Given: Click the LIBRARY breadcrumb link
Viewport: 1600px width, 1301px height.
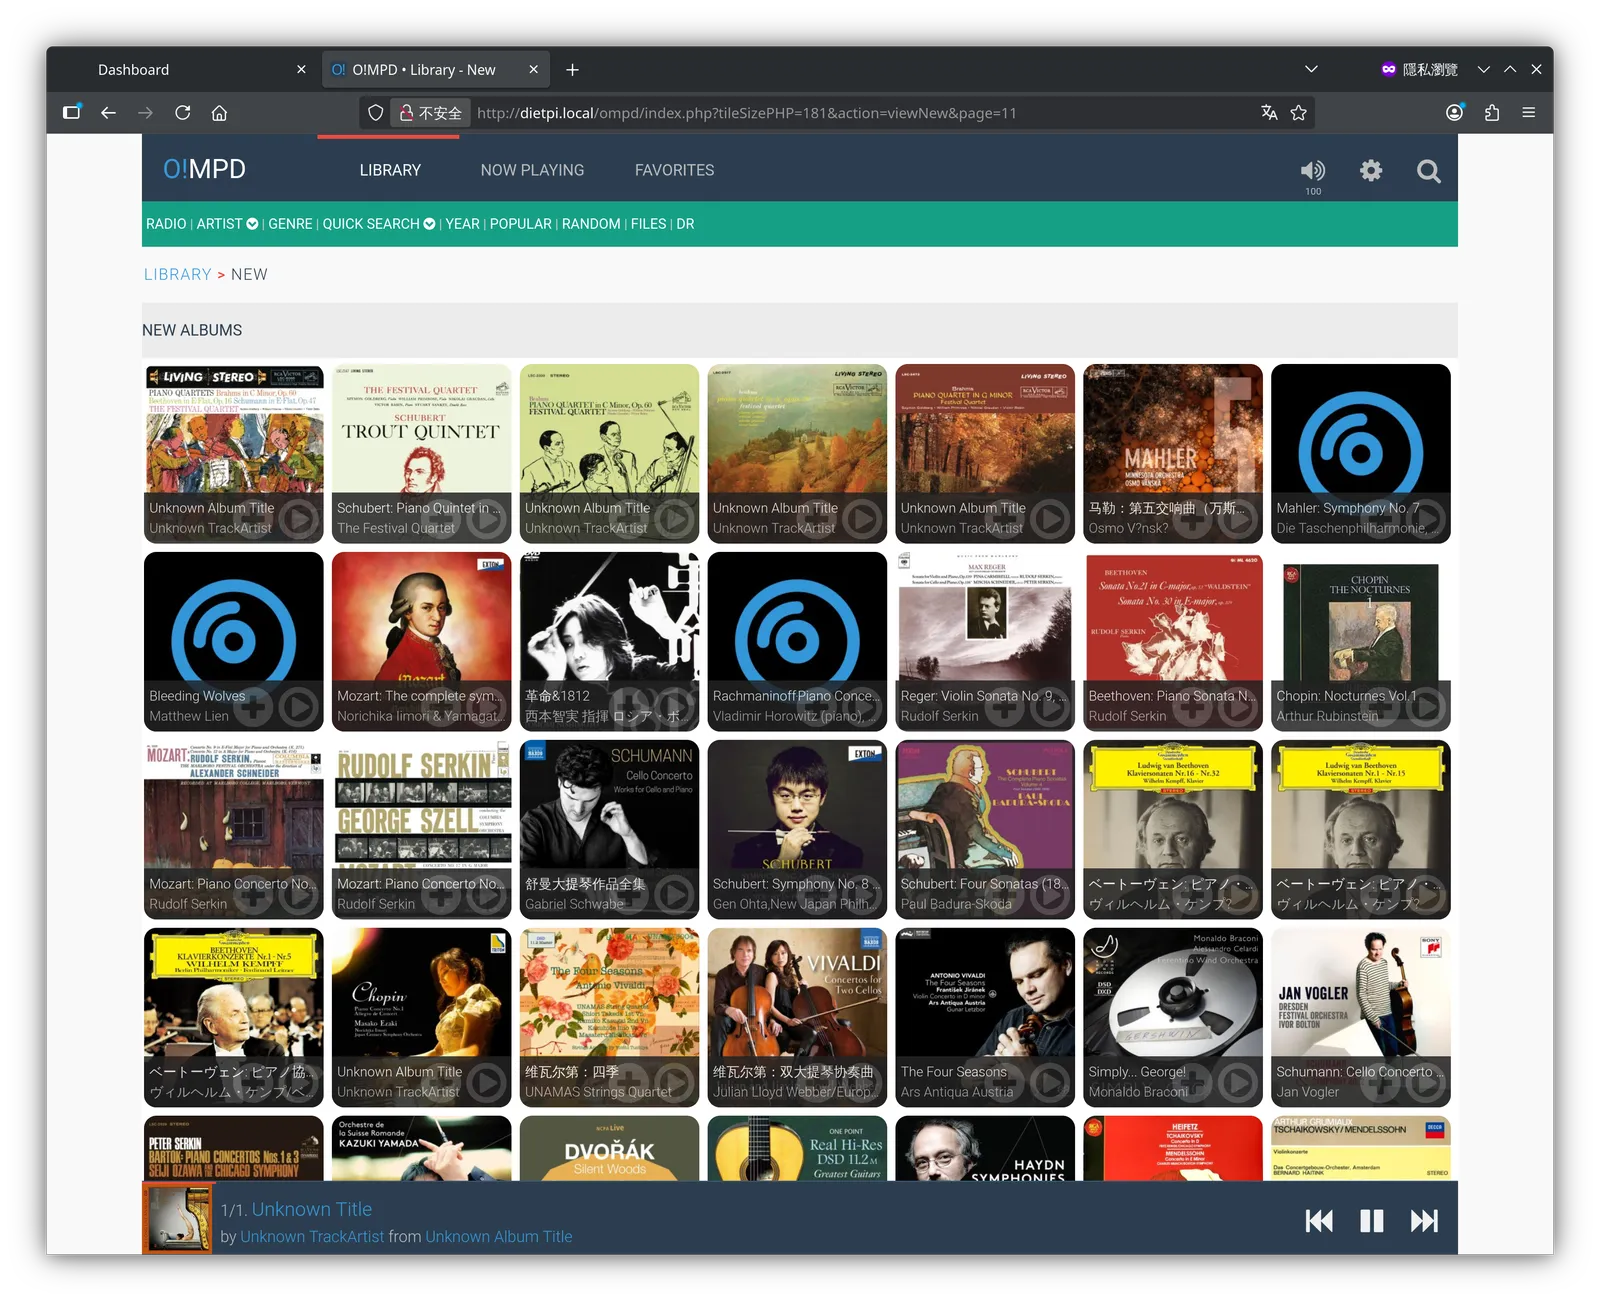Looking at the screenshot, I should coord(177,274).
